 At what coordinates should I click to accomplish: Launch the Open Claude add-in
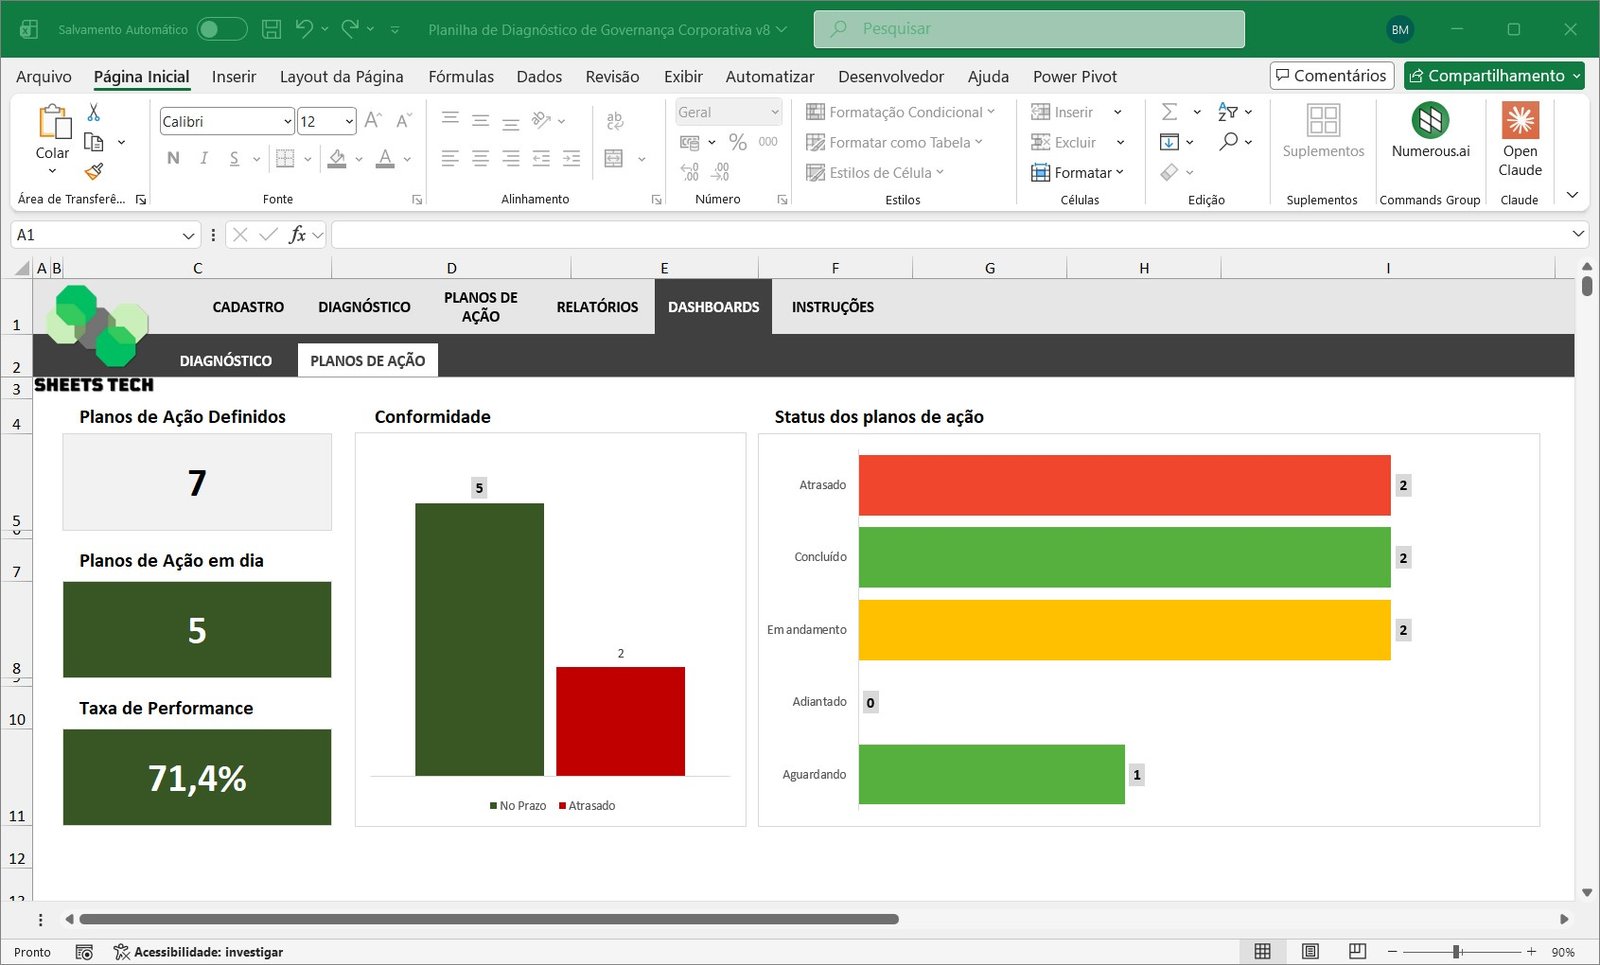click(x=1519, y=140)
